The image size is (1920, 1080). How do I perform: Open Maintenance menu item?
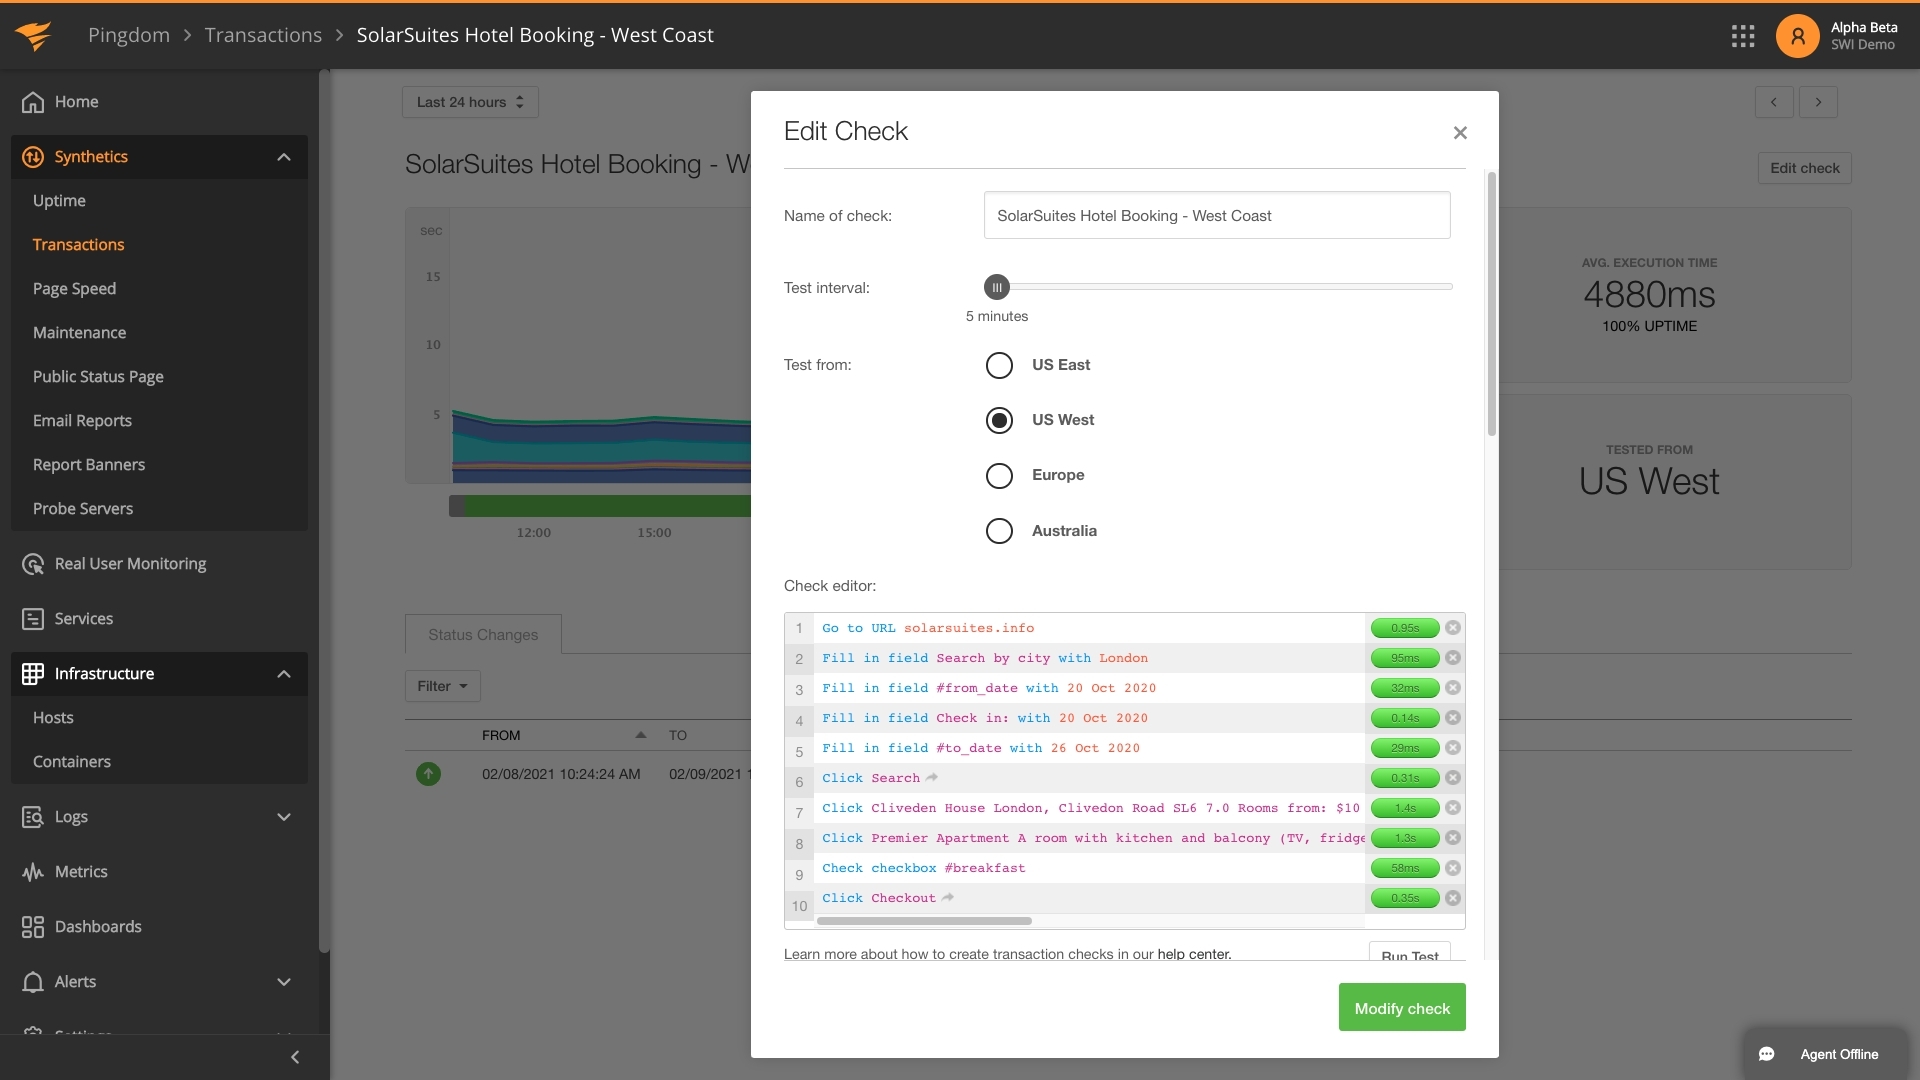79,333
